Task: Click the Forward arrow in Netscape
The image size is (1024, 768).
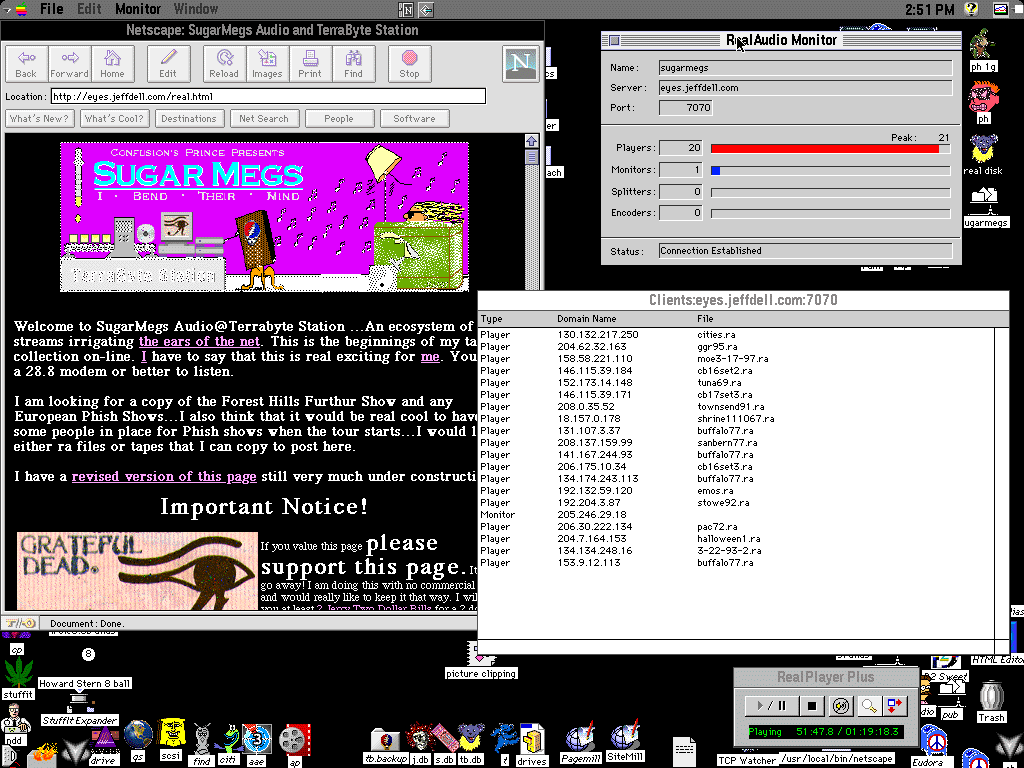Action: coord(69,64)
